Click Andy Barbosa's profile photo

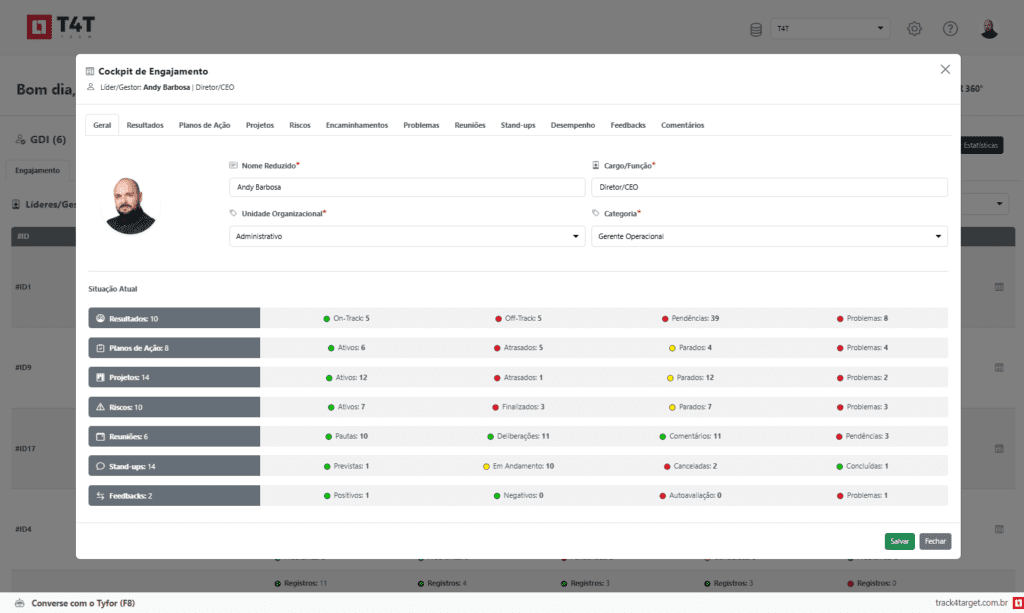click(132, 206)
